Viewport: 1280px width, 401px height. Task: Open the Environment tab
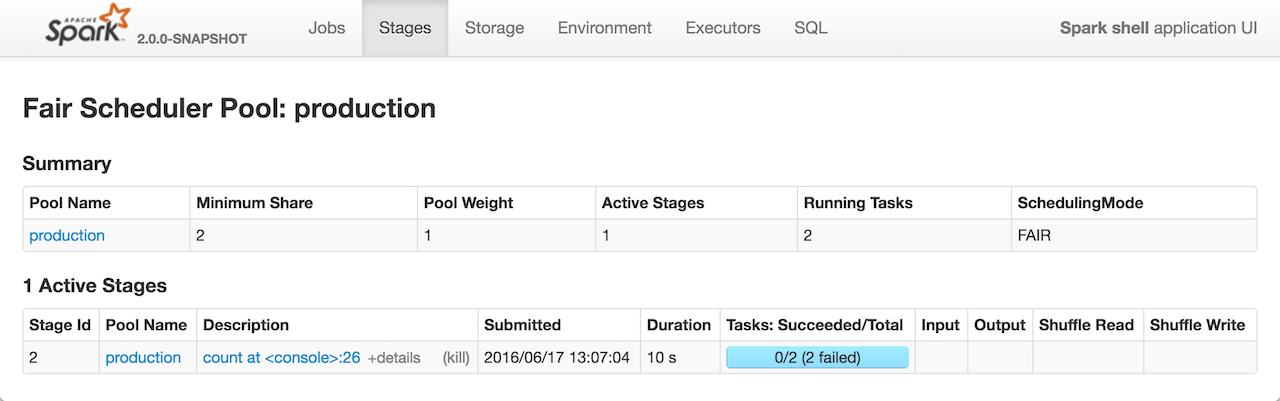click(605, 28)
